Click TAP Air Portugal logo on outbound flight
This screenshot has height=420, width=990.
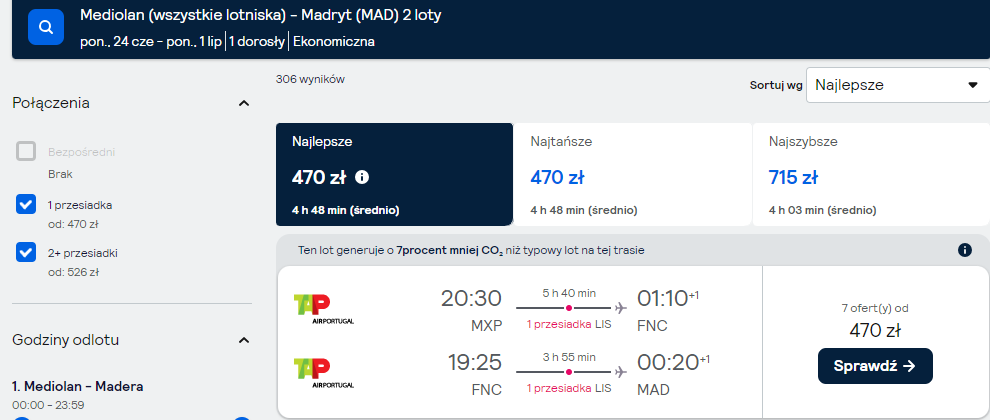coord(324,308)
